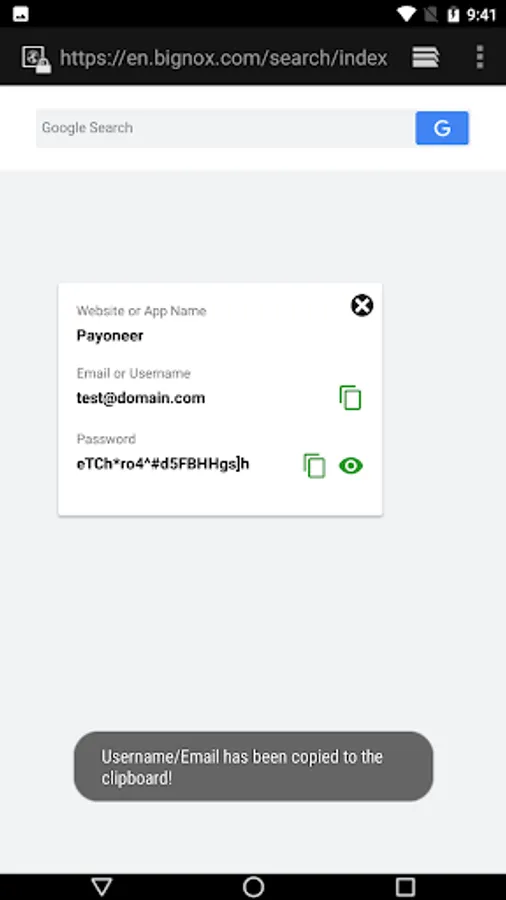Tap the Android home circle button

click(253, 886)
